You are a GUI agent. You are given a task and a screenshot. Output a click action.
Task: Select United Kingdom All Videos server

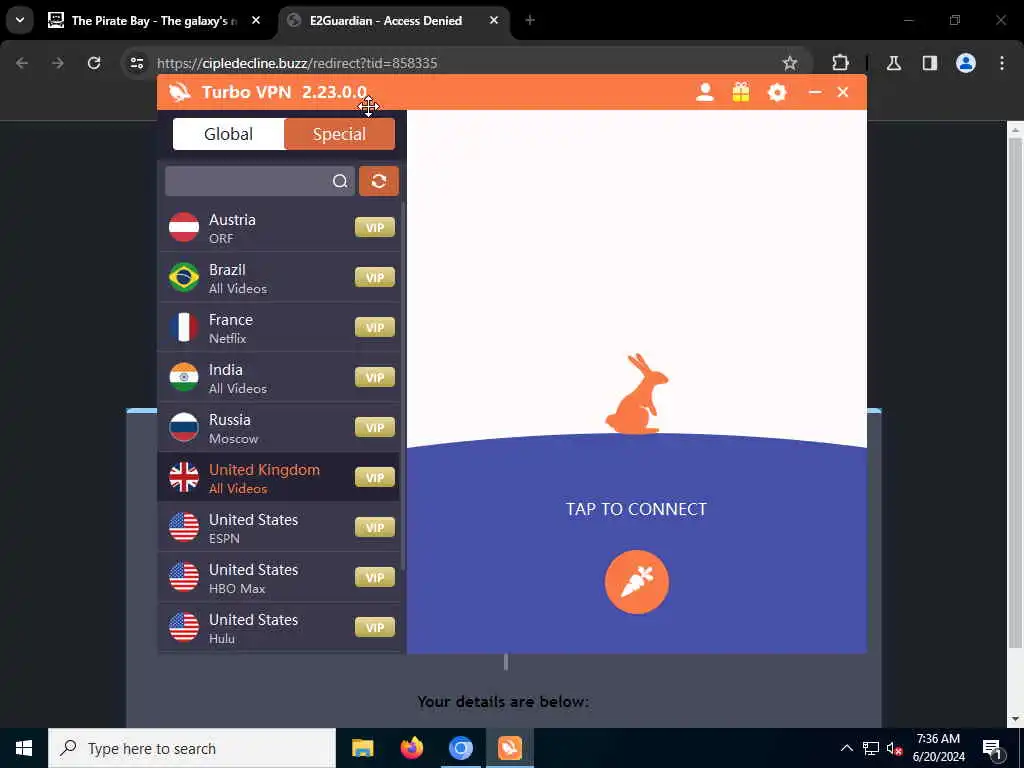[280, 477]
